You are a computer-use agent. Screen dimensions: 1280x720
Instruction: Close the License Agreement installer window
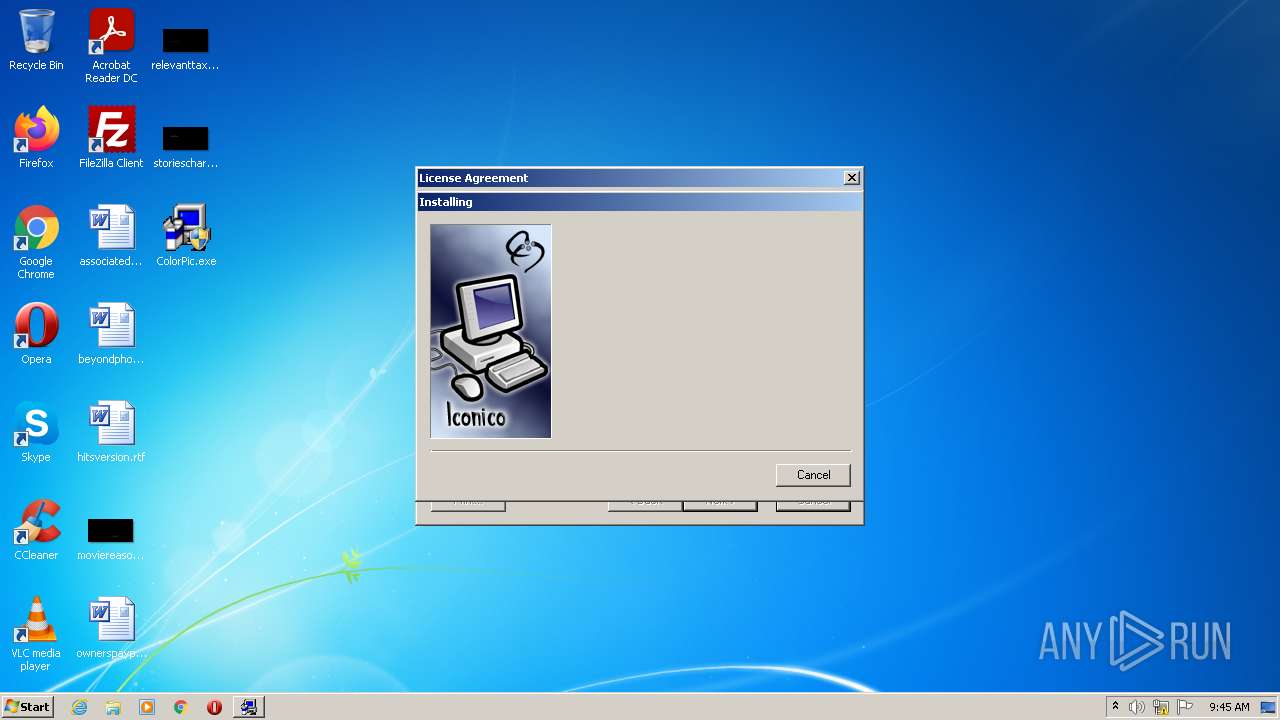coord(852,178)
